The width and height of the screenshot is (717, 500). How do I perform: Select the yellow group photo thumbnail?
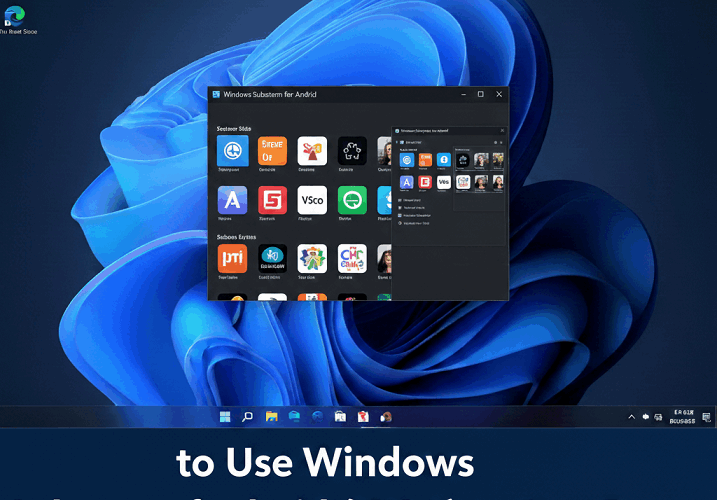point(498,160)
